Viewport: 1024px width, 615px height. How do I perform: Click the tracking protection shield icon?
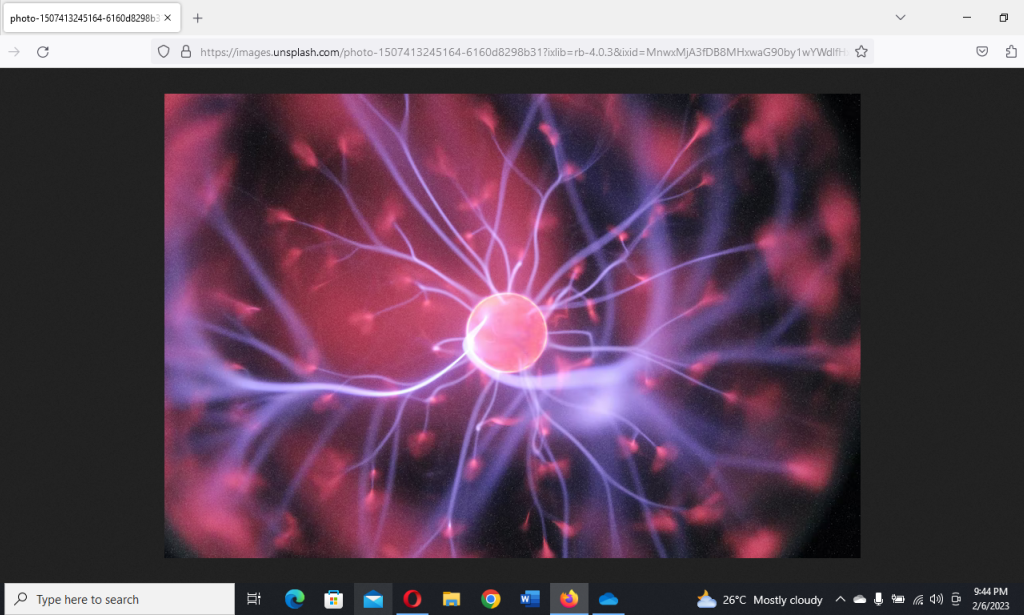pyautogui.click(x=163, y=51)
